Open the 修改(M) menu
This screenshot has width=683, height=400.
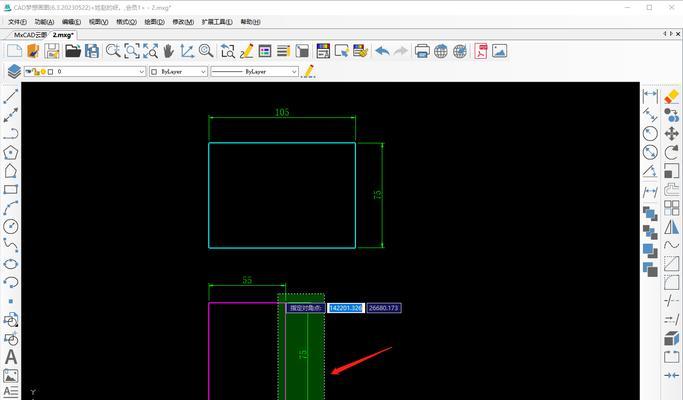point(183,22)
